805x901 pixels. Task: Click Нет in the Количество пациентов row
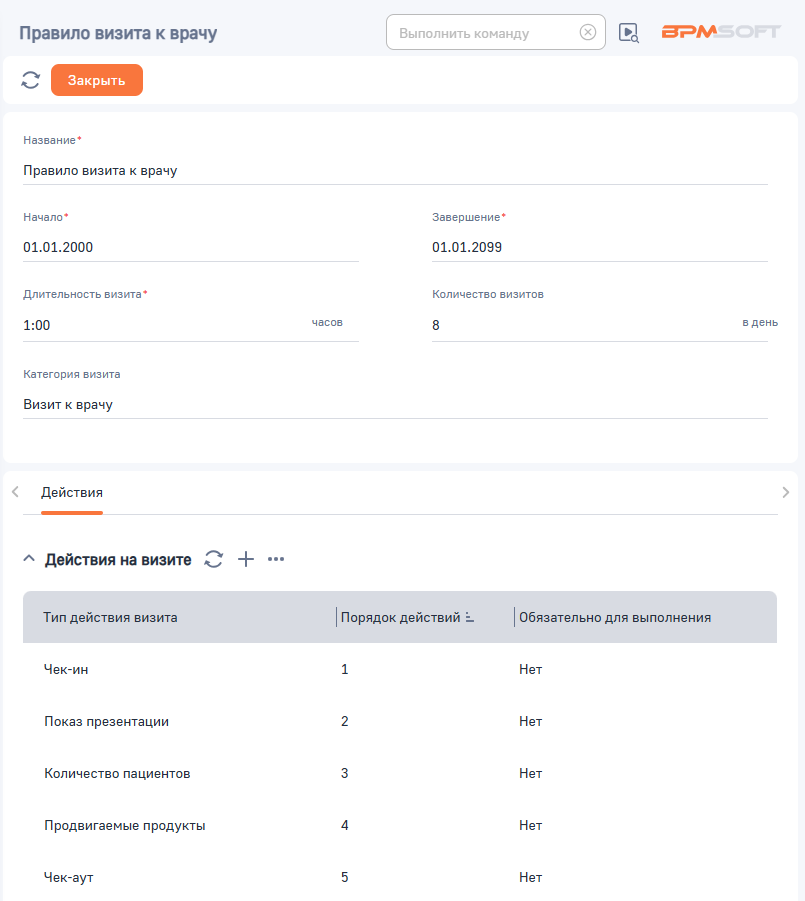[530, 773]
